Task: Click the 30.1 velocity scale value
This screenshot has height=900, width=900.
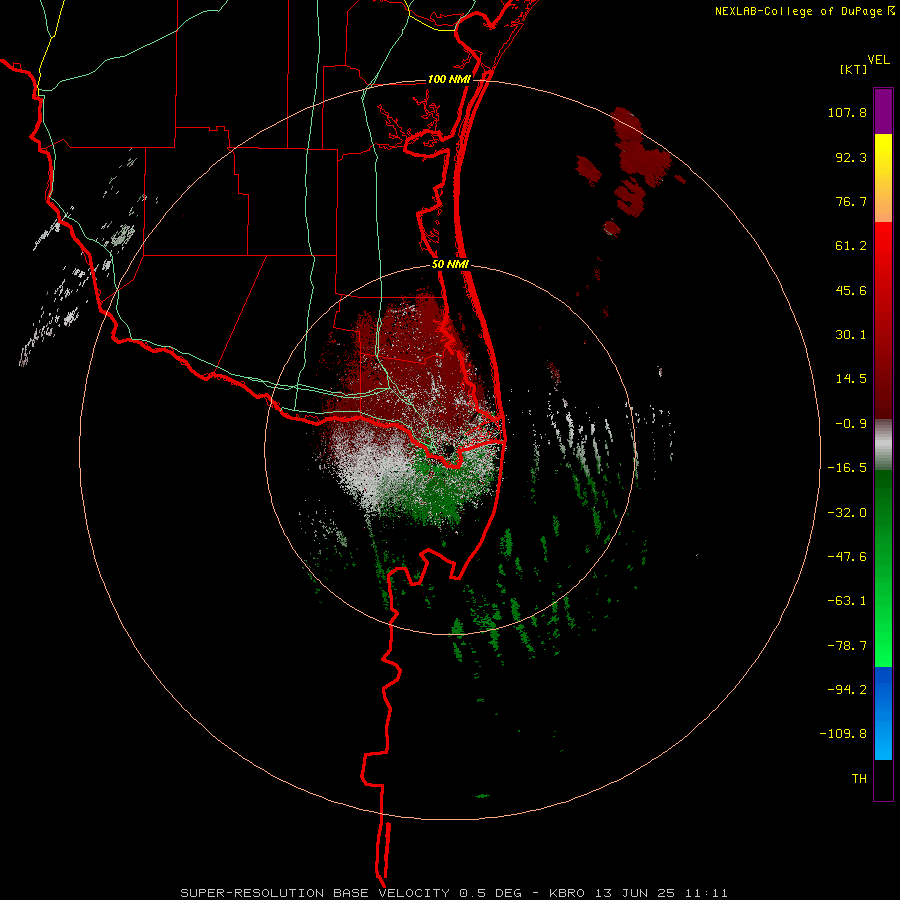Action: click(851, 335)
